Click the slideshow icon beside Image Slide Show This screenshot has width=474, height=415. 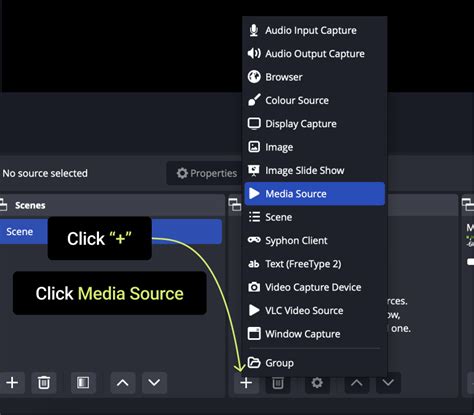254,170
